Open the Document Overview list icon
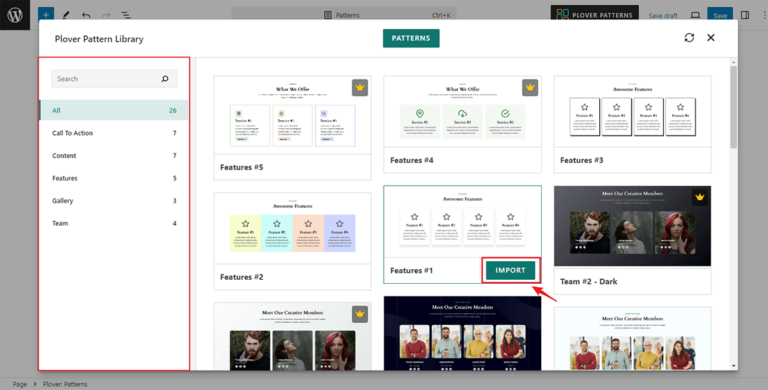Viewport: 768px width, 390px height. tap(126, 15)
